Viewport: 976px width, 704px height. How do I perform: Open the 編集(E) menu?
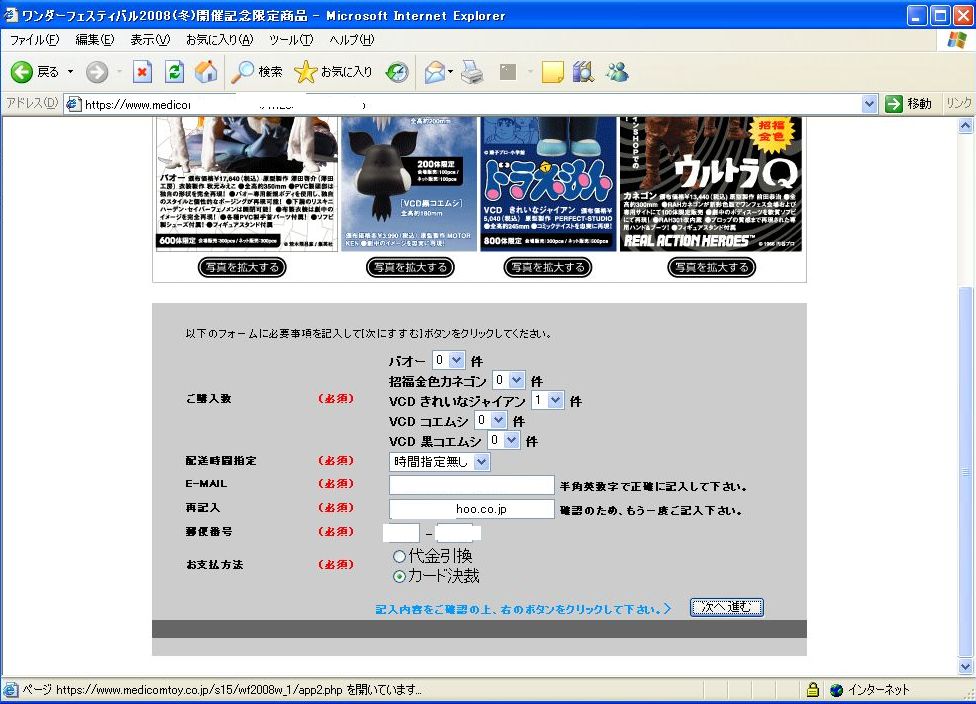(x=95, y=40)
